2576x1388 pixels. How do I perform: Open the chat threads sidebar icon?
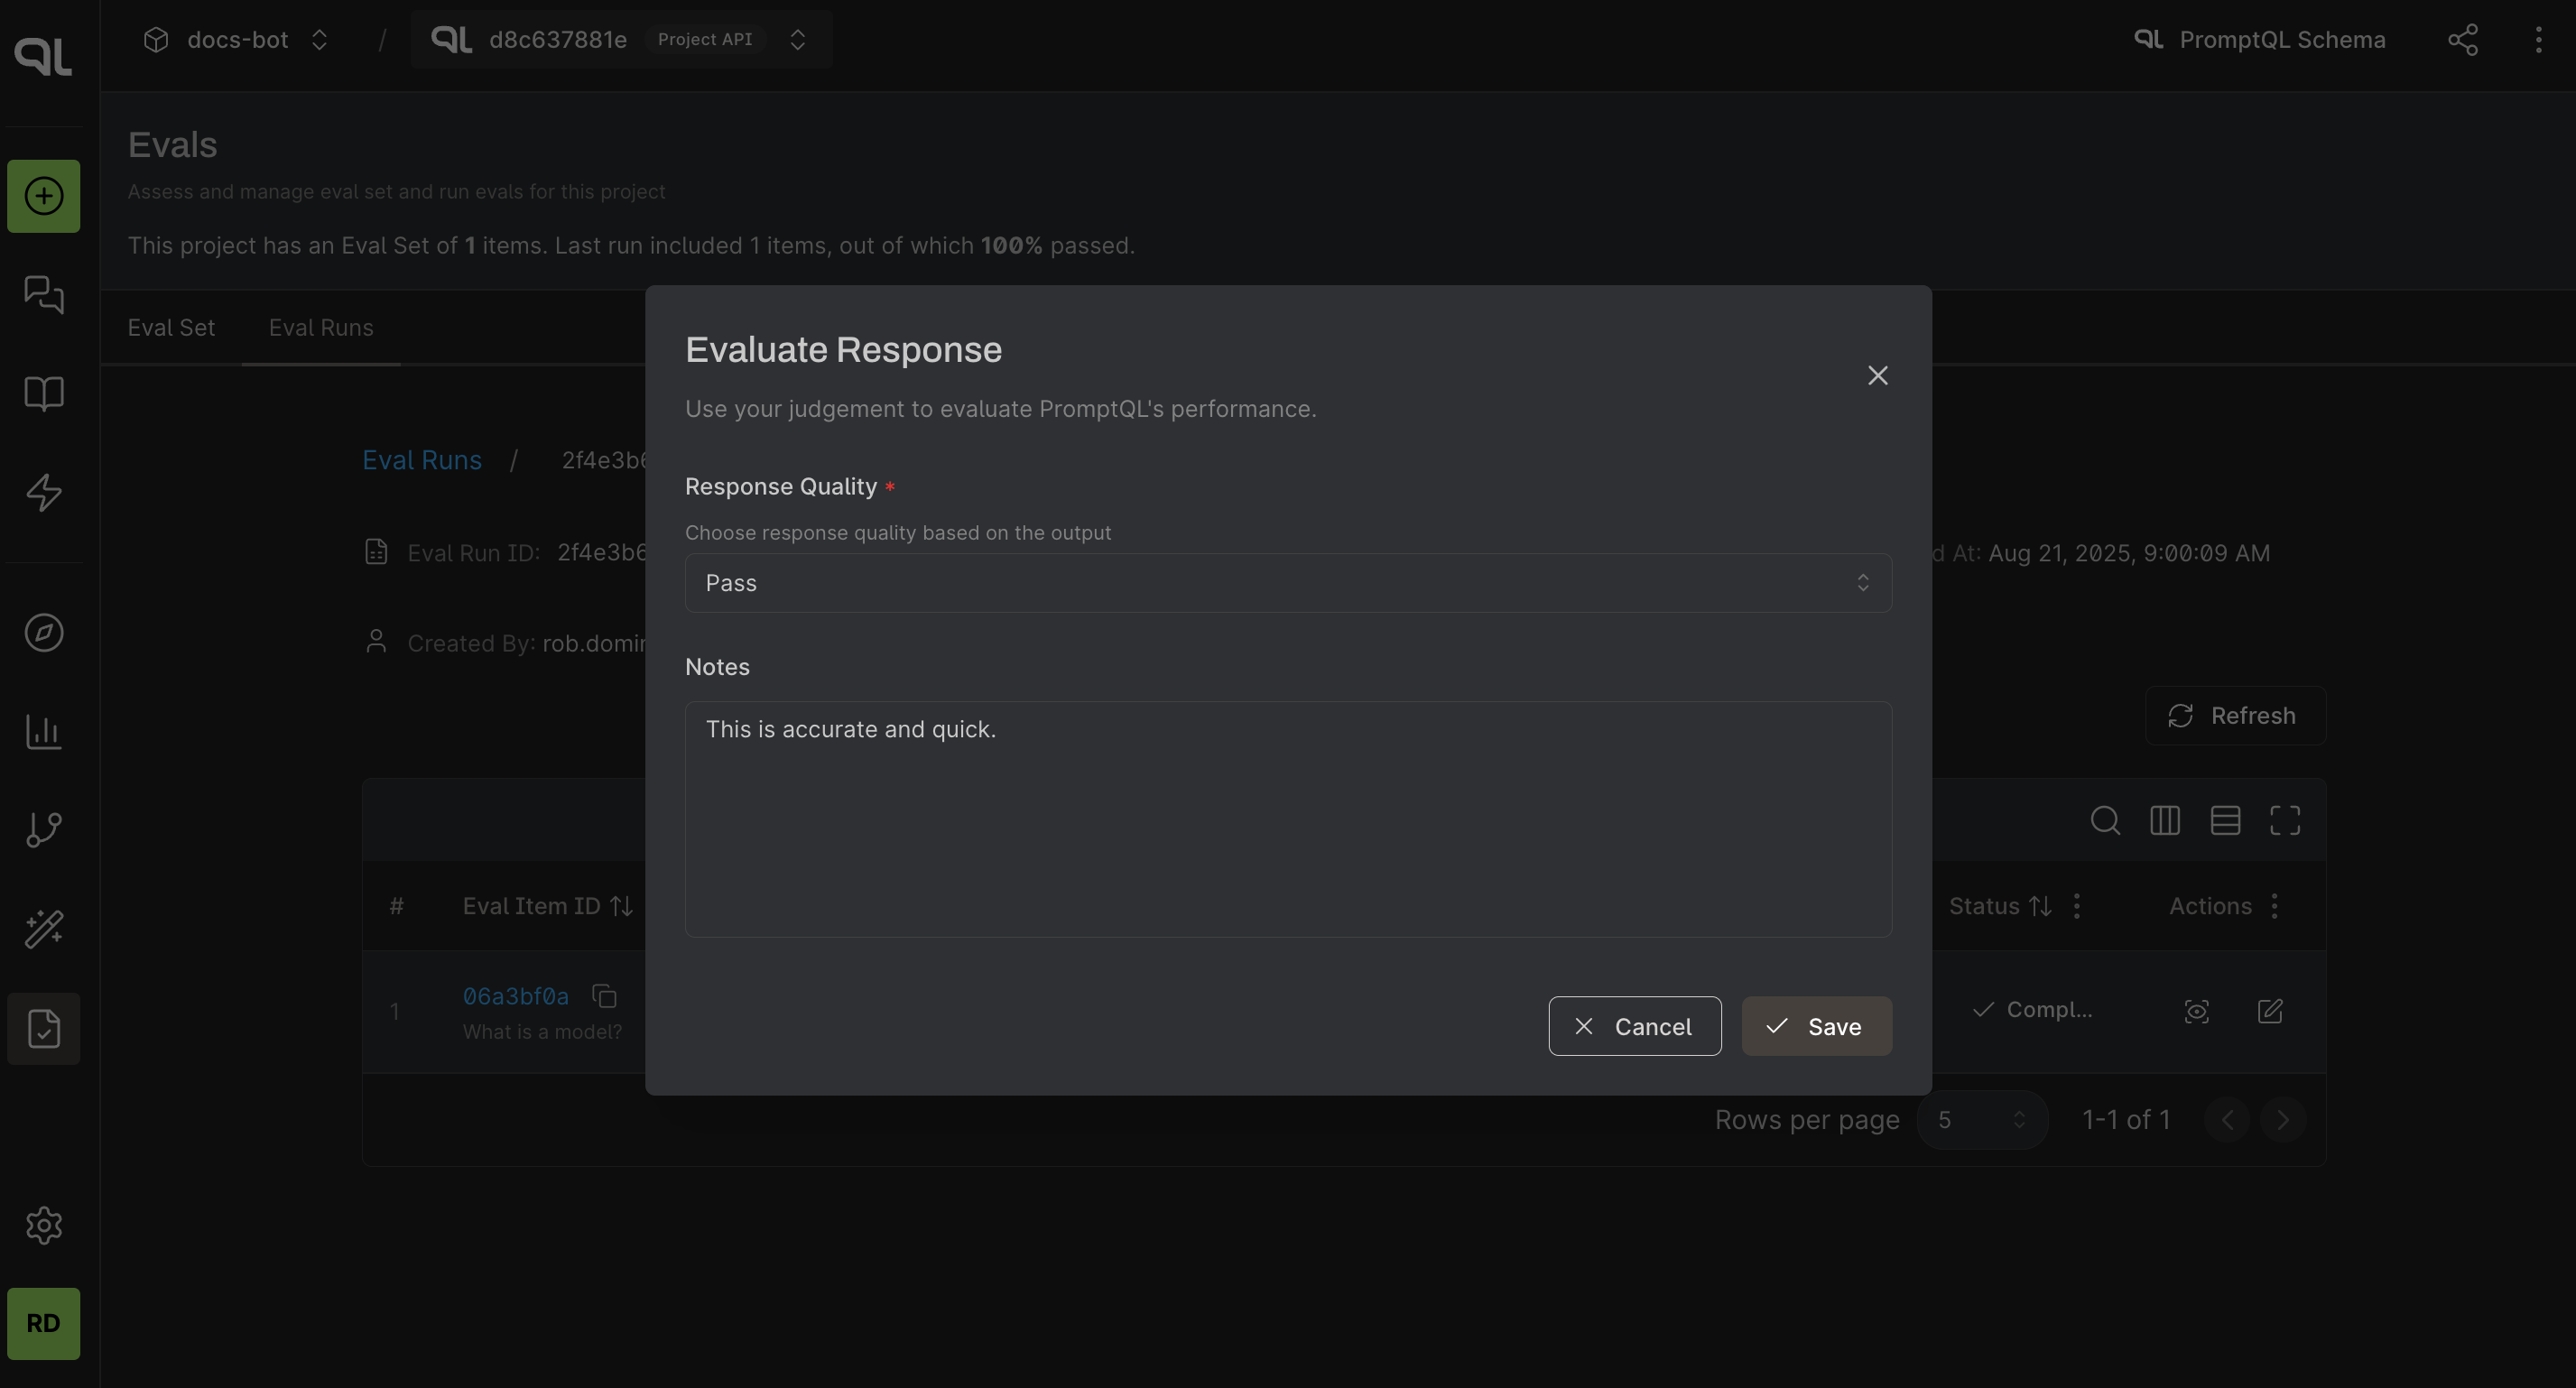[43, 295]
